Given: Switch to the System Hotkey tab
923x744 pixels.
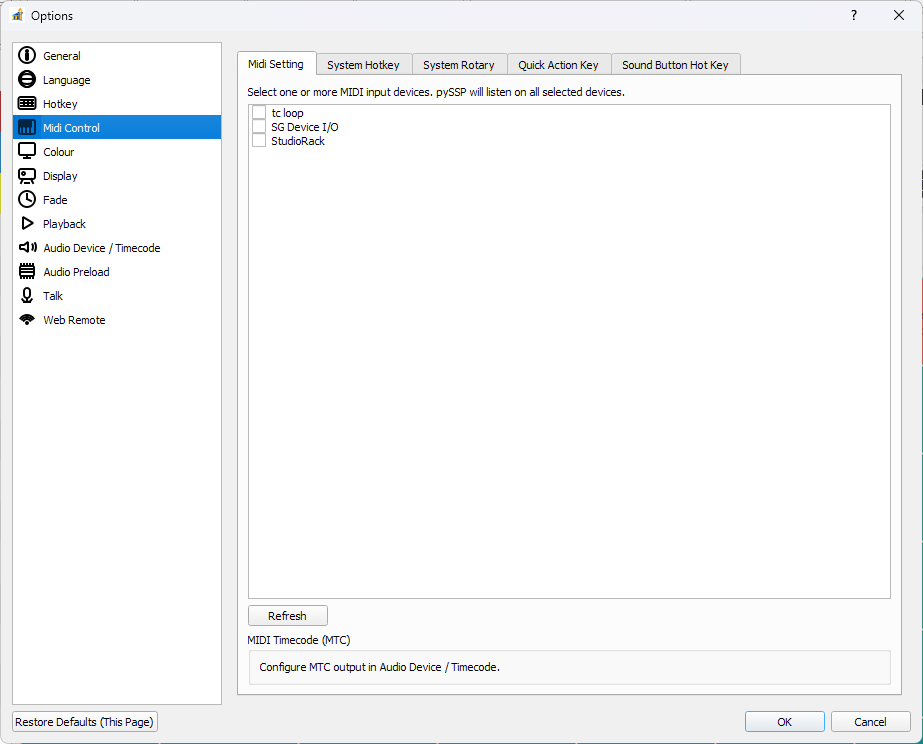Looking at the screenshot, I should tap(364, 64).
